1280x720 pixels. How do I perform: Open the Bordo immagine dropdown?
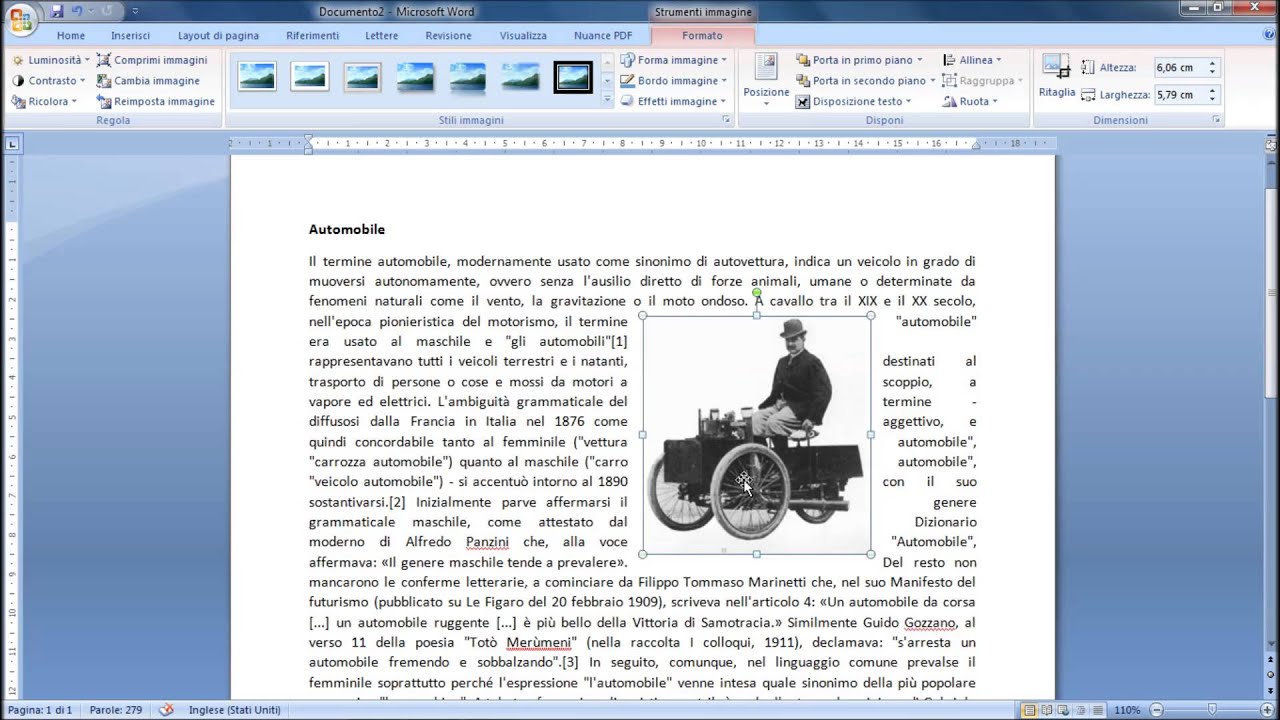[x=673, y=81]
